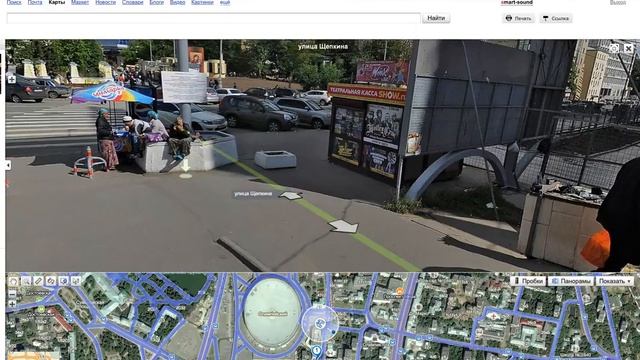The height and width of the screenshot is (360, 640).
Task: Click the panorama position marker on map
Action: coord(320,324)
